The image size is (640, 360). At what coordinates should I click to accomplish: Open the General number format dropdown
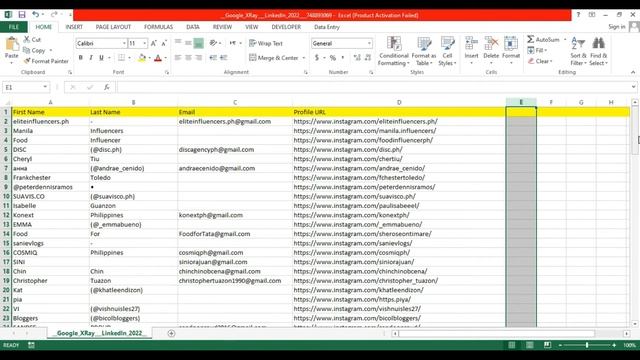pyautogui.click(x=369, y=43)
